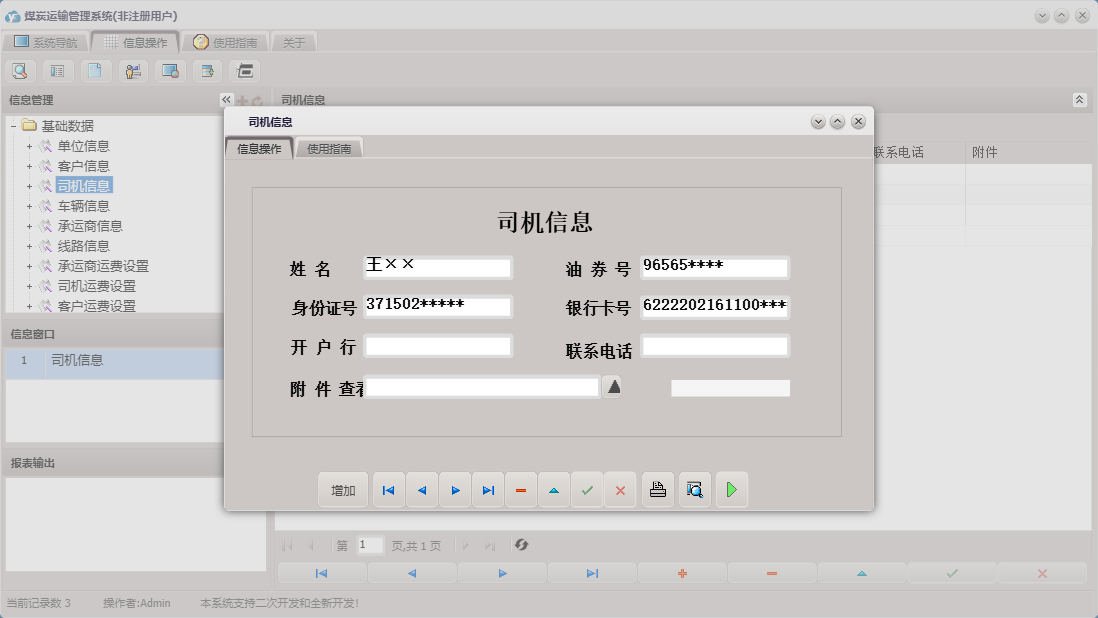Open the personnel chart toolbar icon
The image size is (1098, 618).
(x=130, y=70)
